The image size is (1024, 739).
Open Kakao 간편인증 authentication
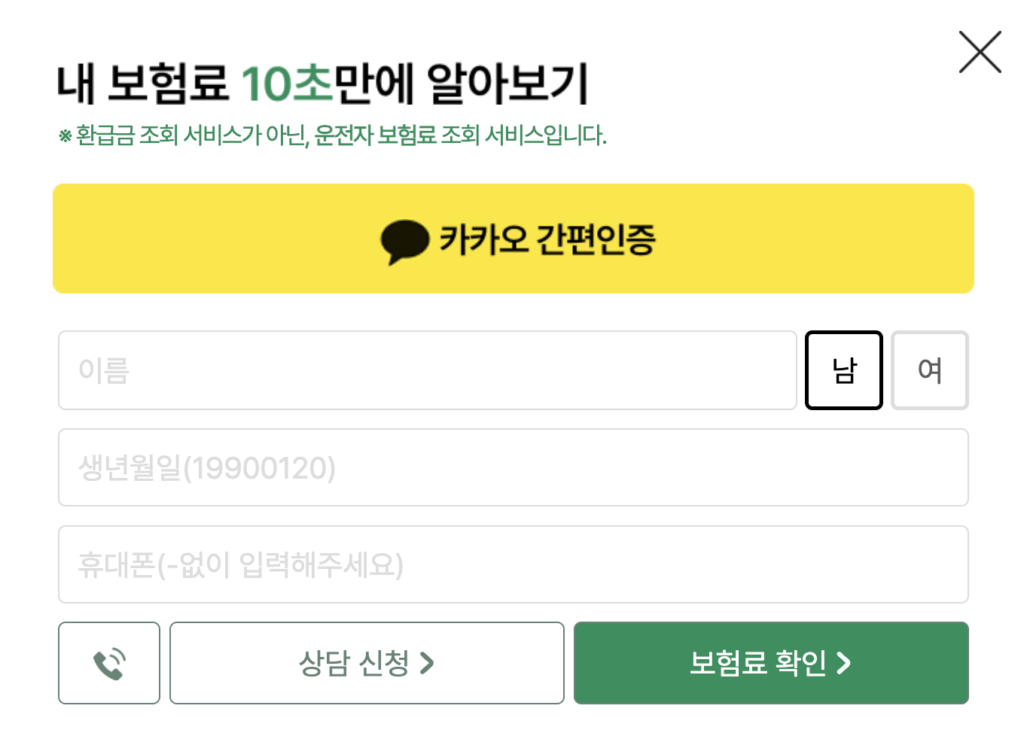coord(512,239)
